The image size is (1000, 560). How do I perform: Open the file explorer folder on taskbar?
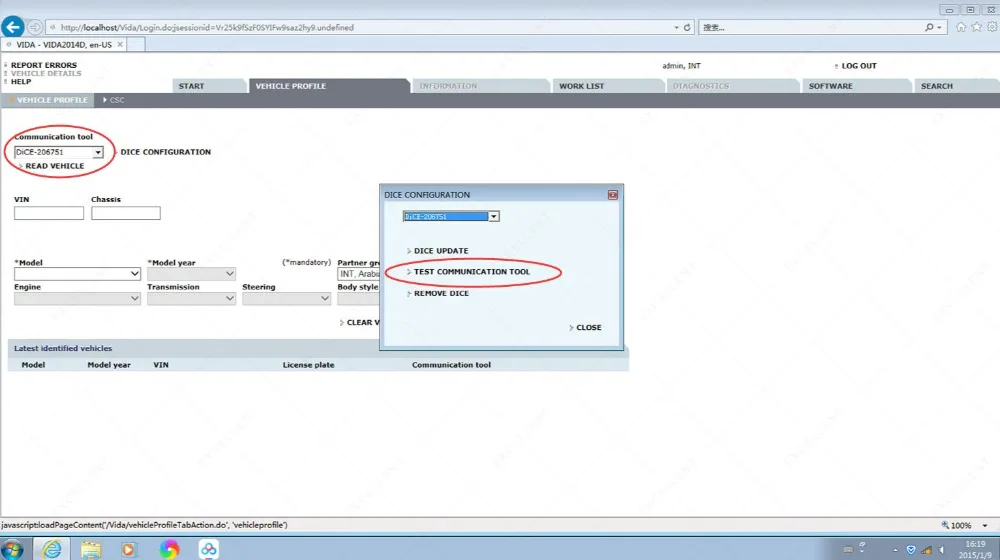click(91, 549)
